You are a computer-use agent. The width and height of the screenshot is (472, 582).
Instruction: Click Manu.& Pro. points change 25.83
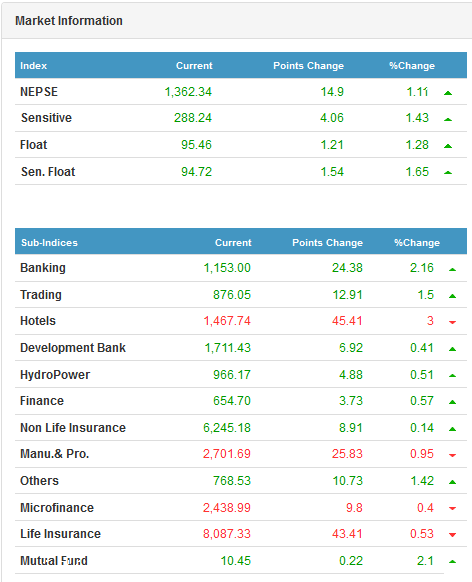click(x=347, y=454)
